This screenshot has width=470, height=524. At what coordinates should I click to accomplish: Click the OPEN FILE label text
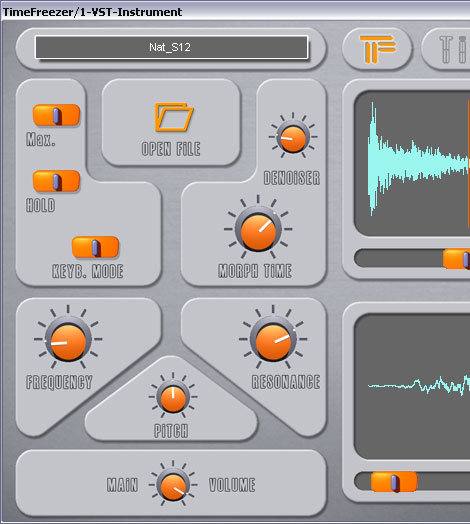171,149
